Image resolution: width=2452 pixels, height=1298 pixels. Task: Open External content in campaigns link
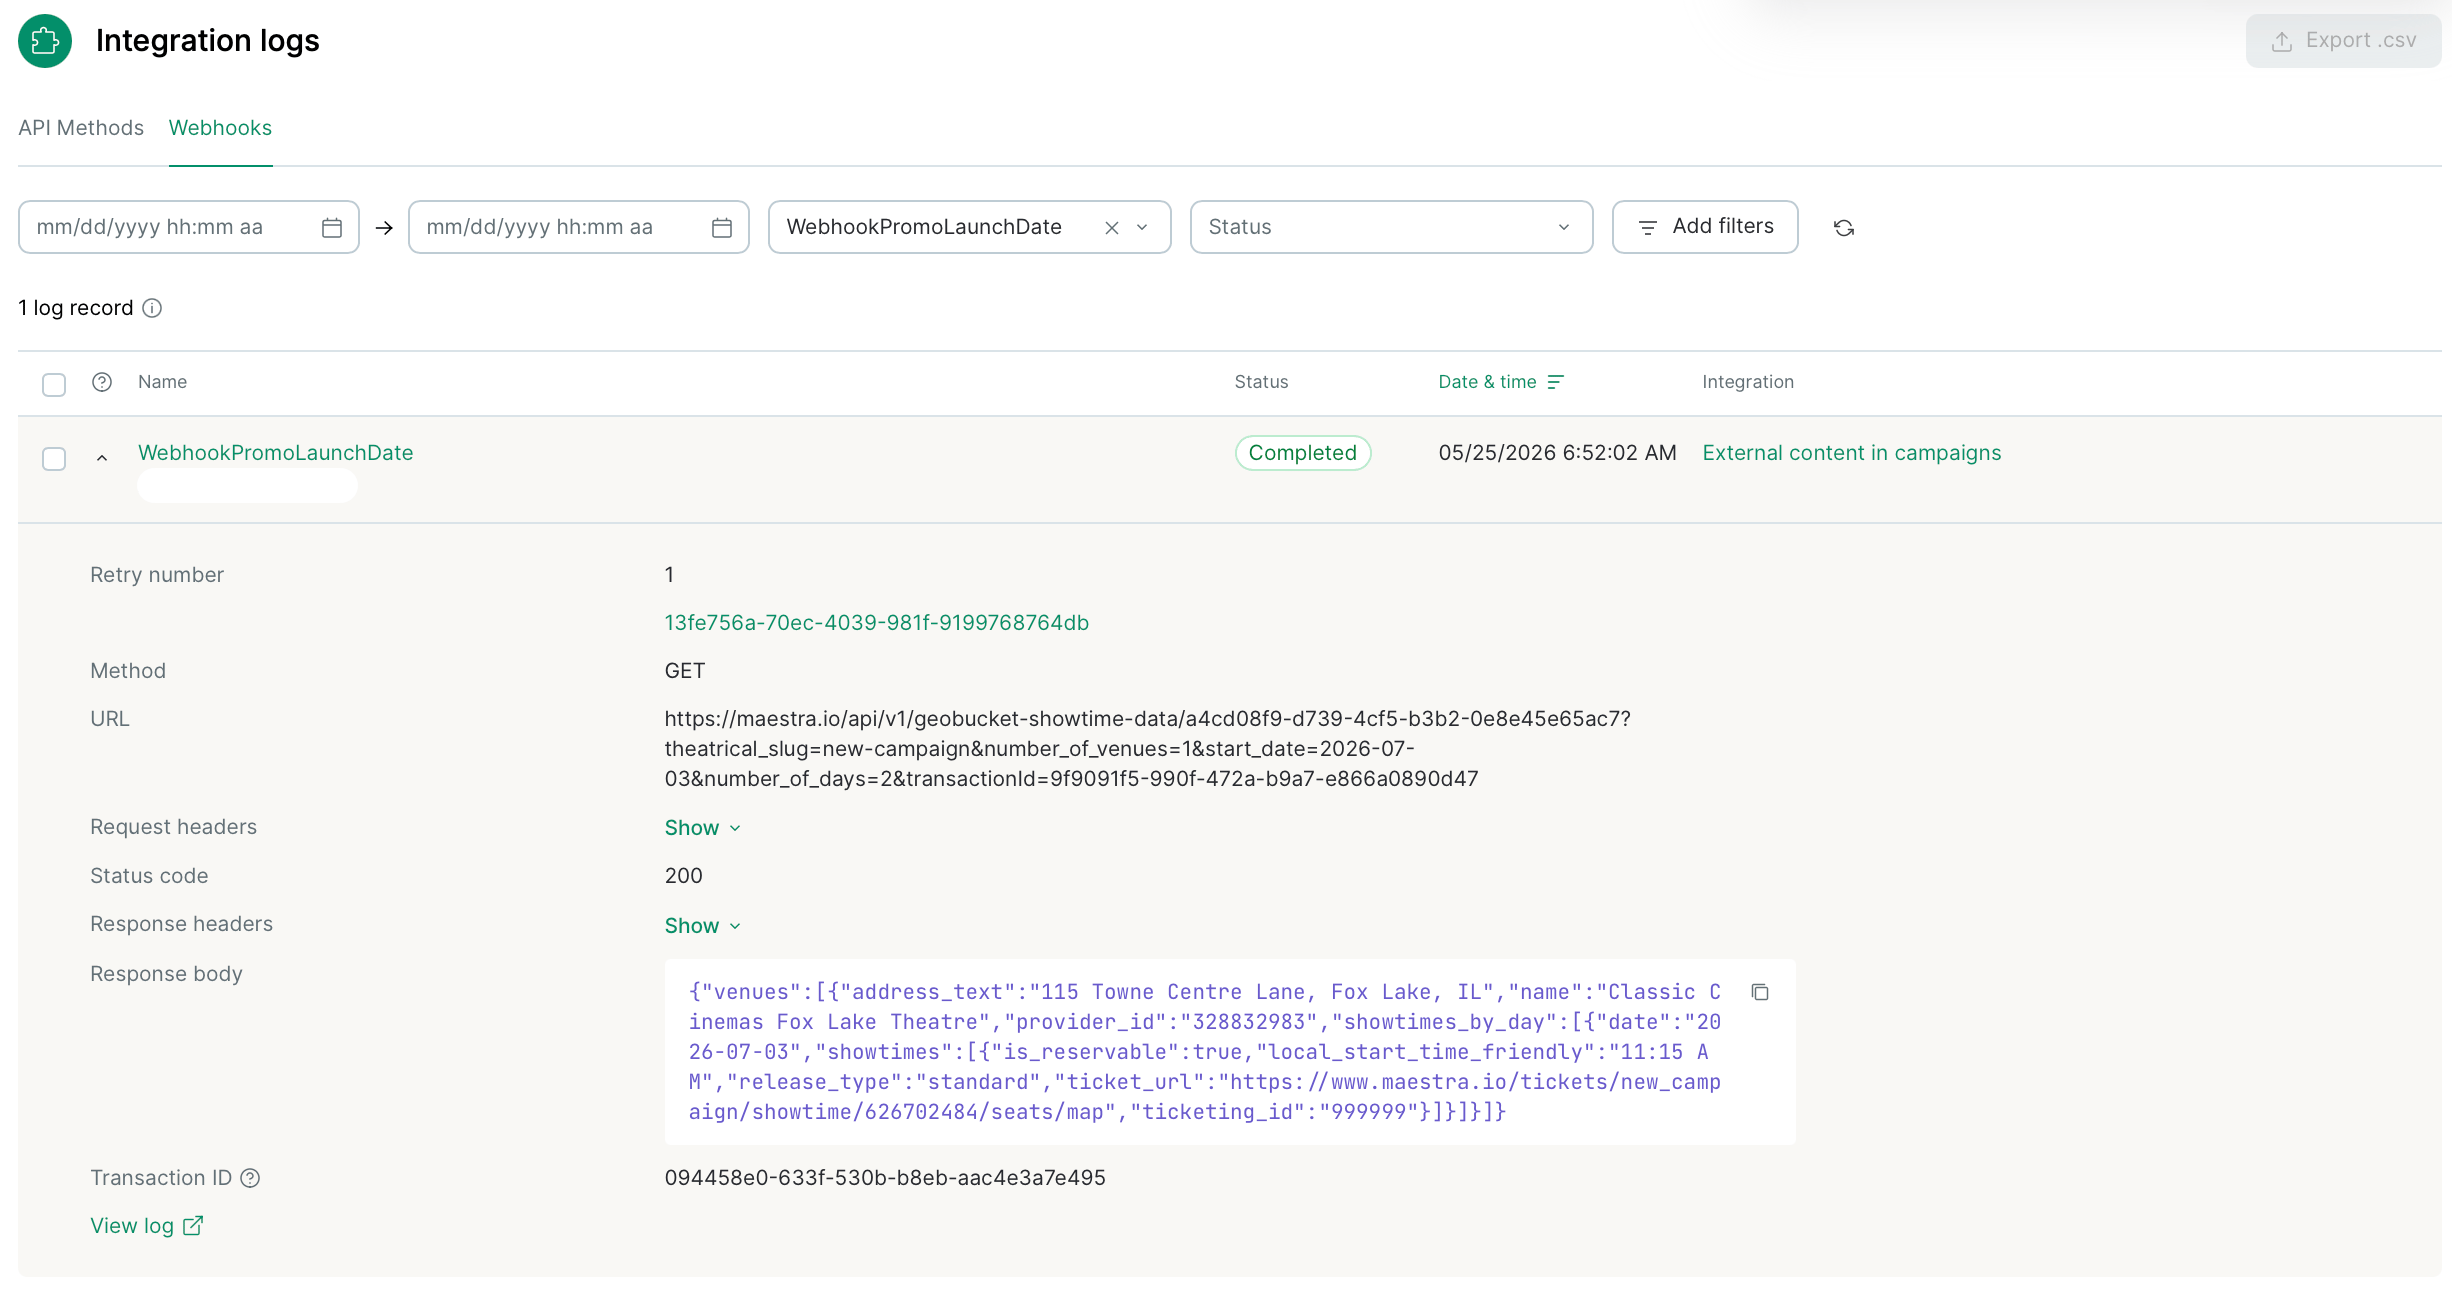pos(1851,453)
